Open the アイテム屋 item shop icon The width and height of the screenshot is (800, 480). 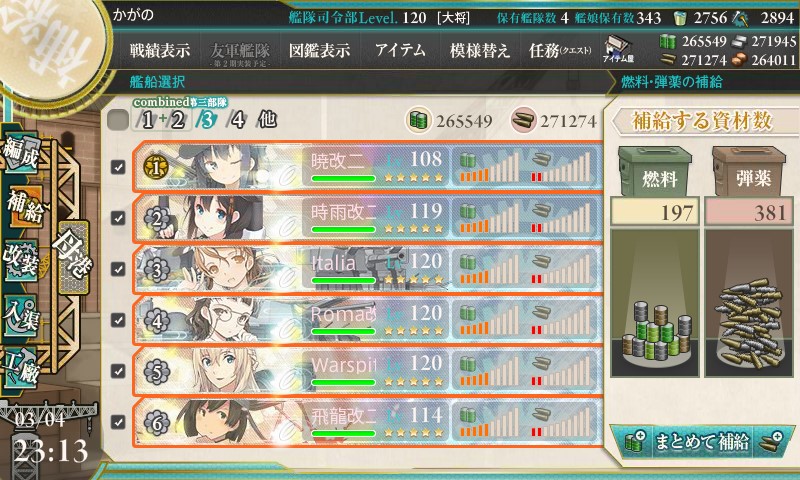(x=618, y=50)
